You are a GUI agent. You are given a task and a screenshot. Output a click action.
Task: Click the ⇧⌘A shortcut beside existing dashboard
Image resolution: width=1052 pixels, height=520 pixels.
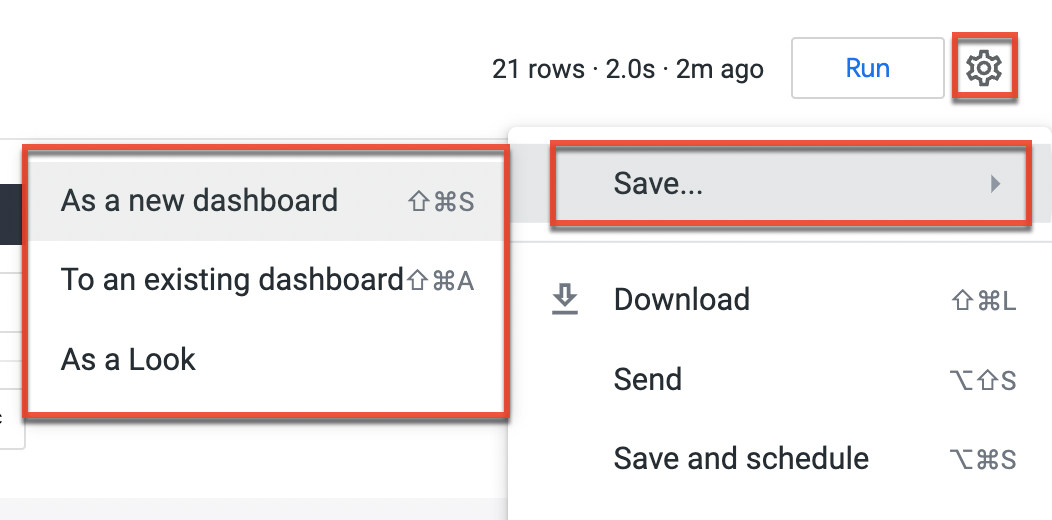coord(440,281)
